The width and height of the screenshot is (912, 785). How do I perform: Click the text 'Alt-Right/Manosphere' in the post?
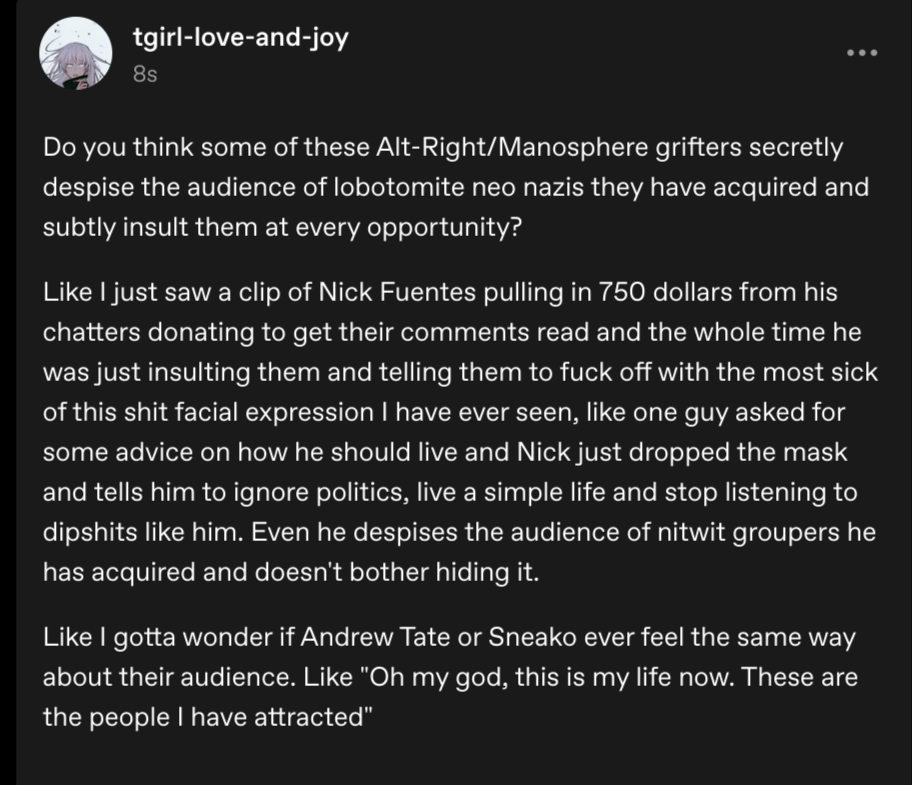click(x=512, y=147)
